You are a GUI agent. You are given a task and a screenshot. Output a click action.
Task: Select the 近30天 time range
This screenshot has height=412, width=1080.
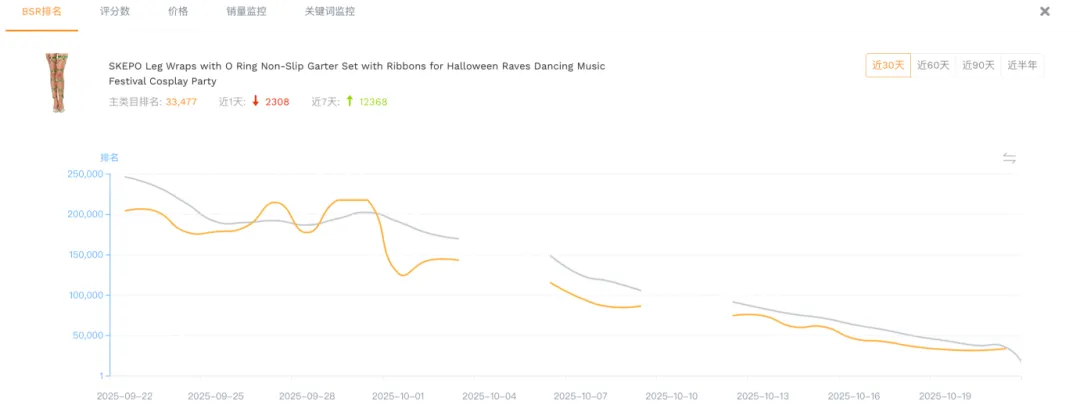coord(887,65)
